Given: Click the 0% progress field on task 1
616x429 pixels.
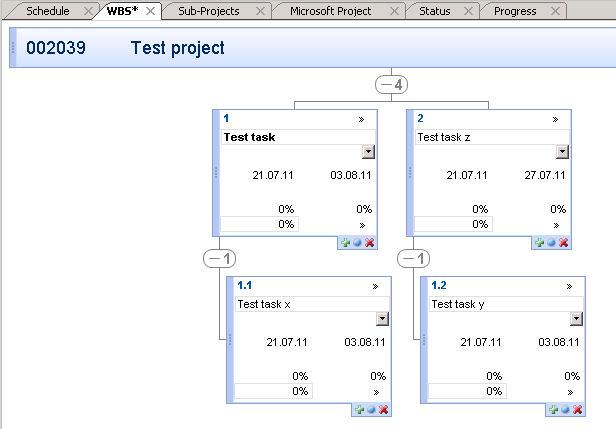Looking at the screenshot, I should [259, 224].
